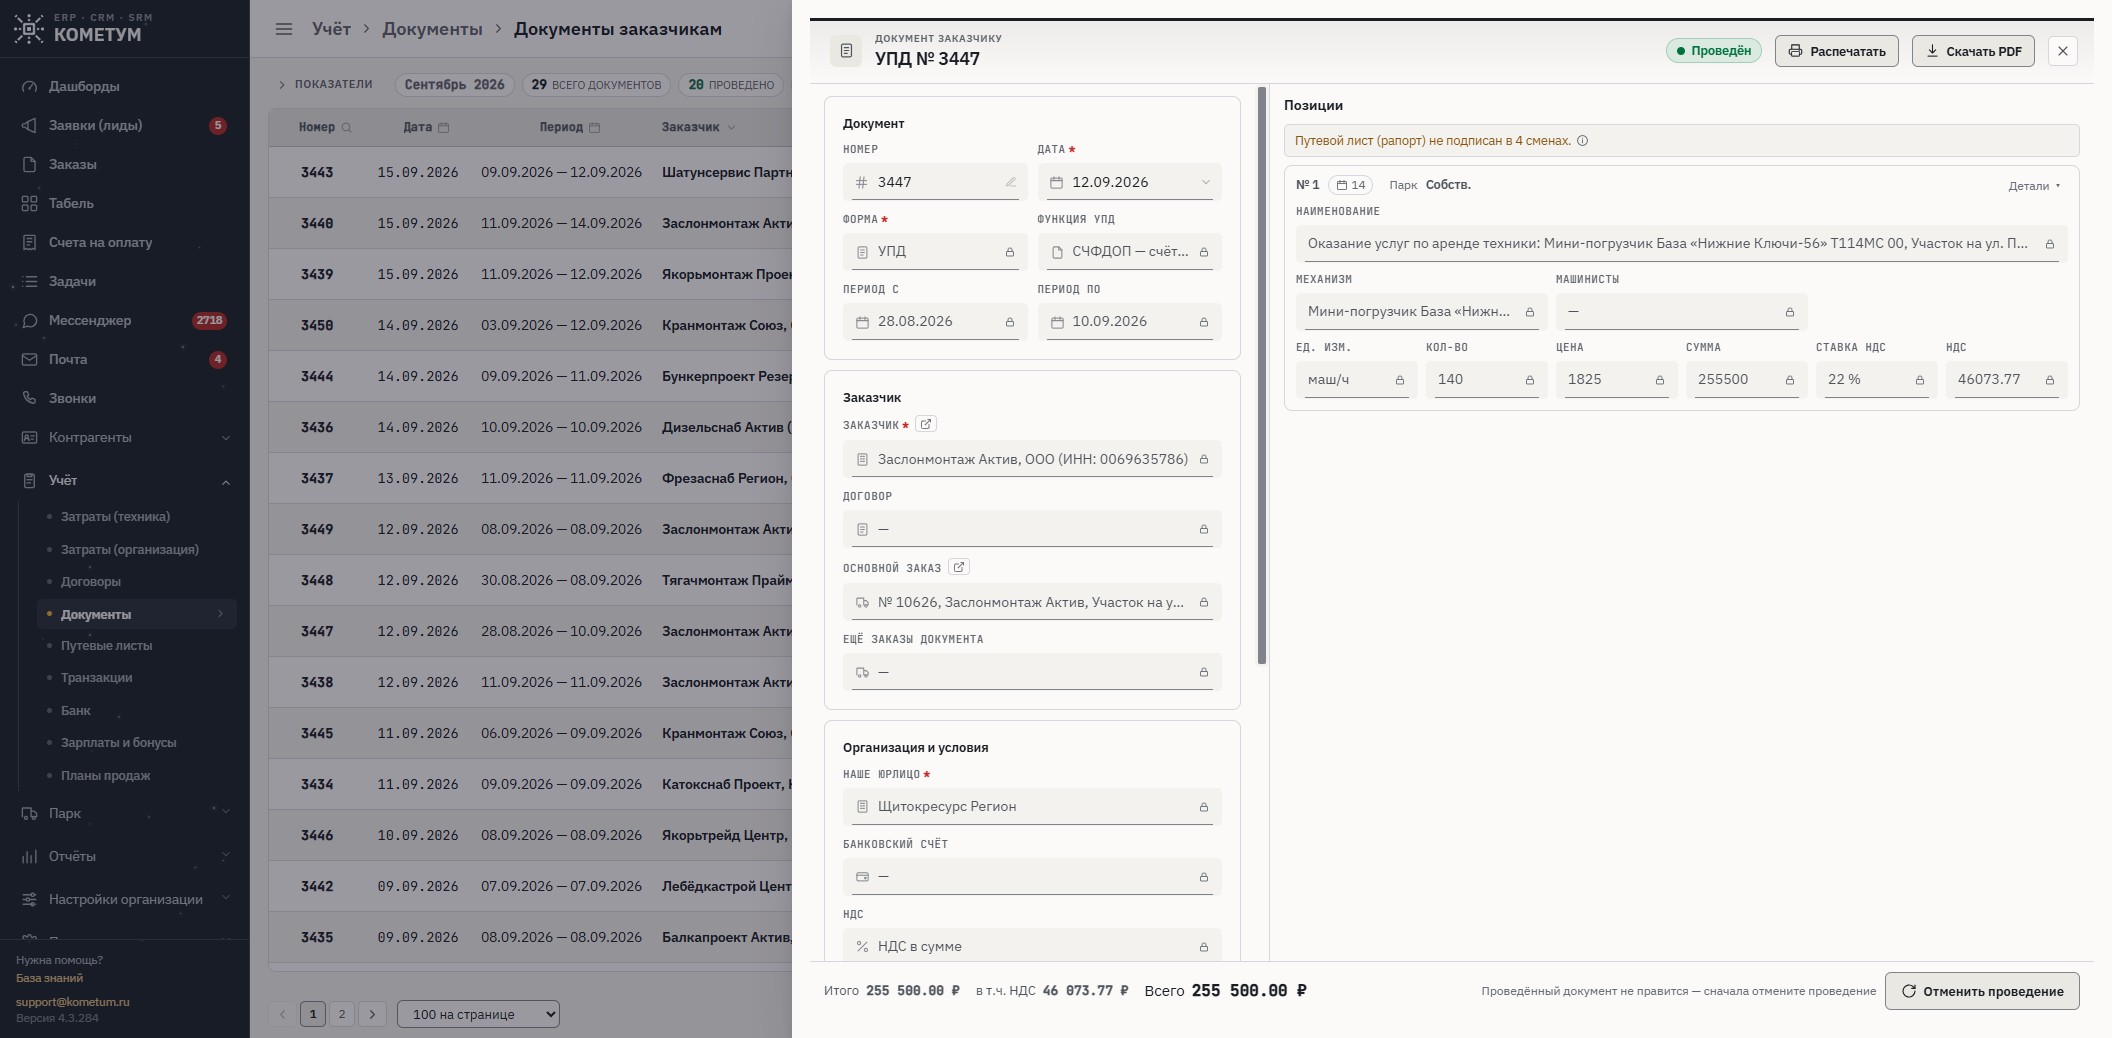Click the edit pencil in Номер field
This screenshot has width=2112, height=1038.
1011,182
